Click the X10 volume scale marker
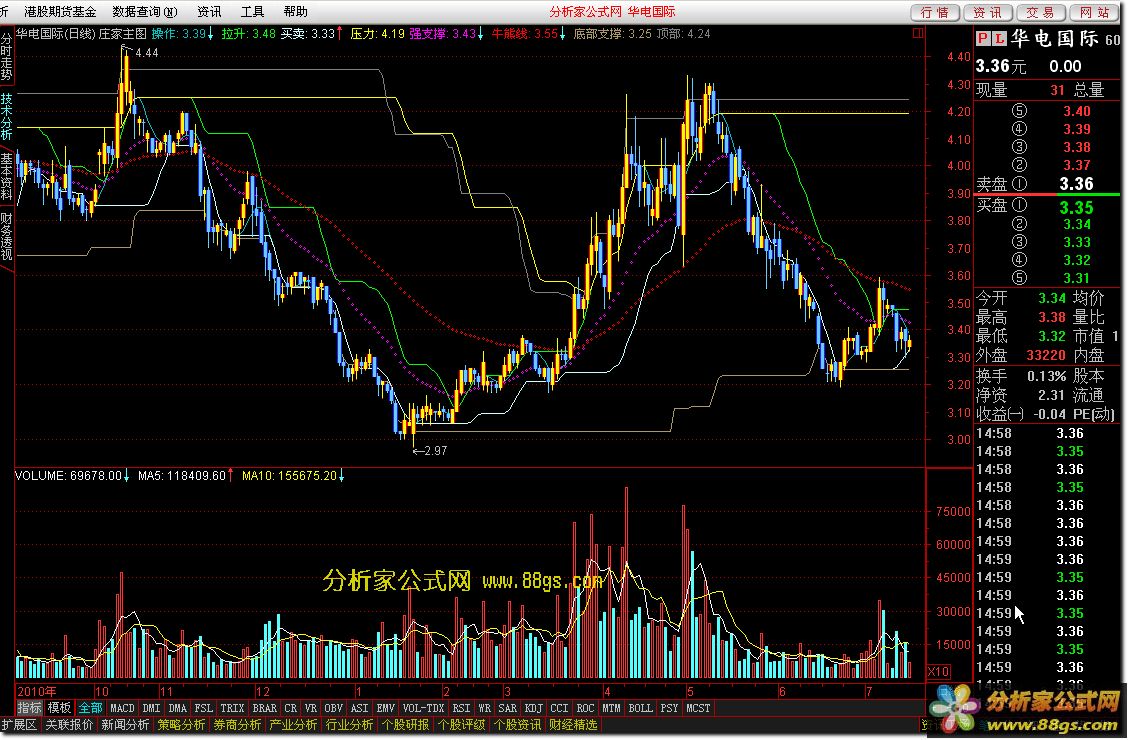This screenshot has height=740, width=1129. pos(937,671)
